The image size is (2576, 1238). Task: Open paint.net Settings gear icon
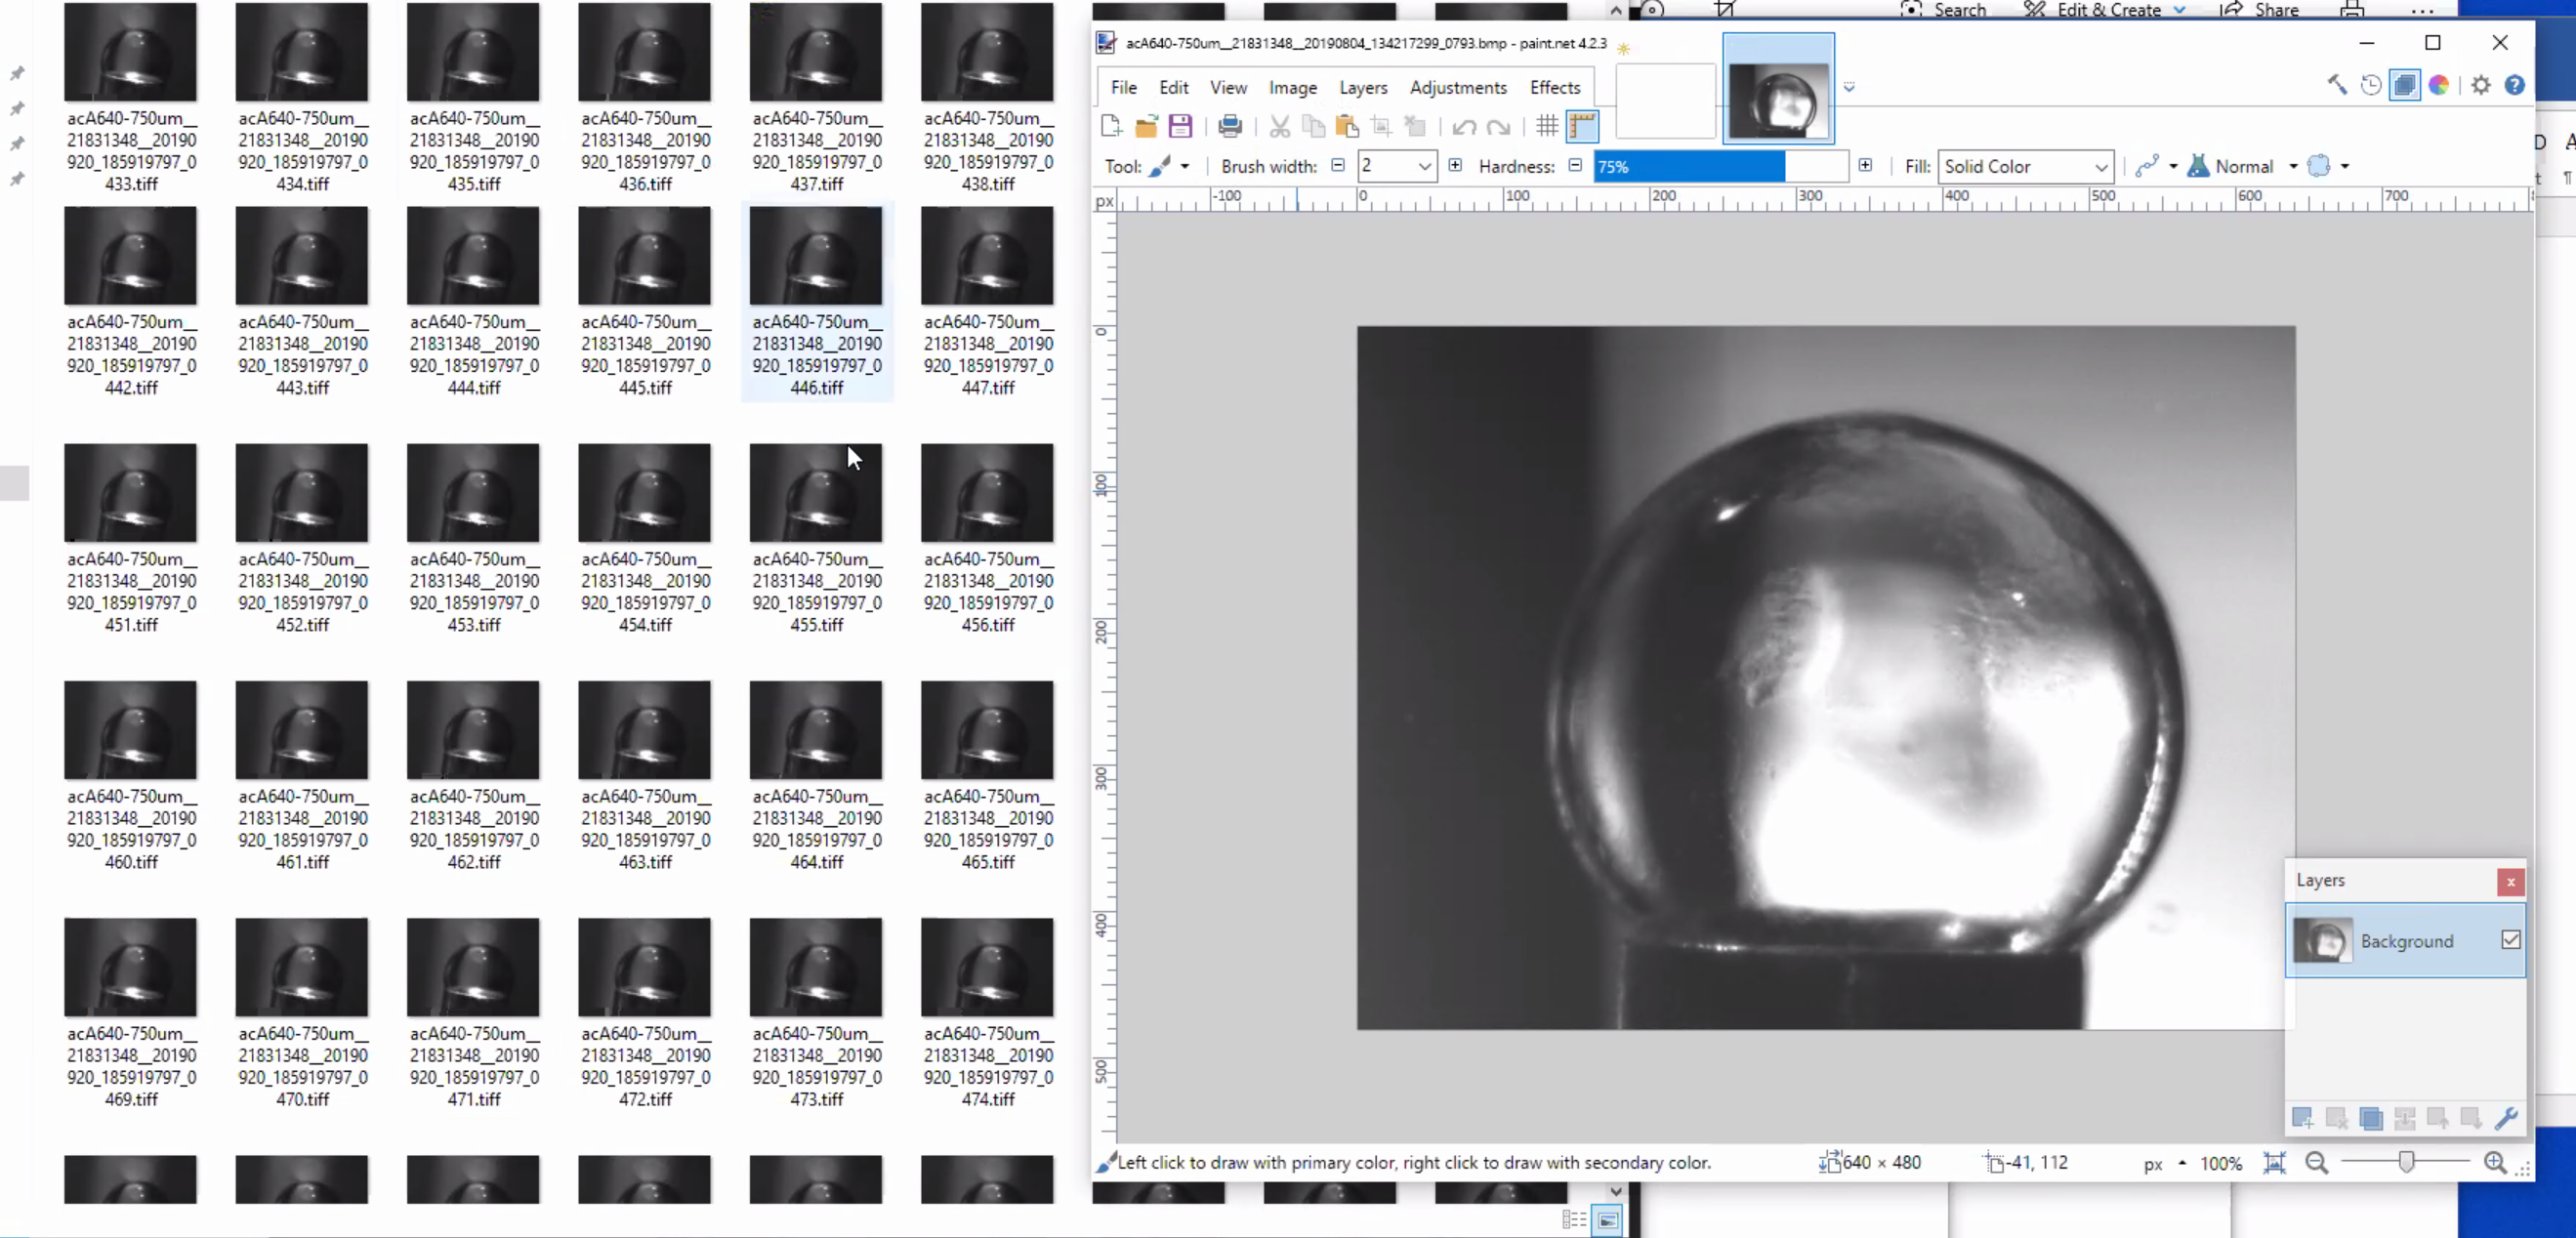2481,86
